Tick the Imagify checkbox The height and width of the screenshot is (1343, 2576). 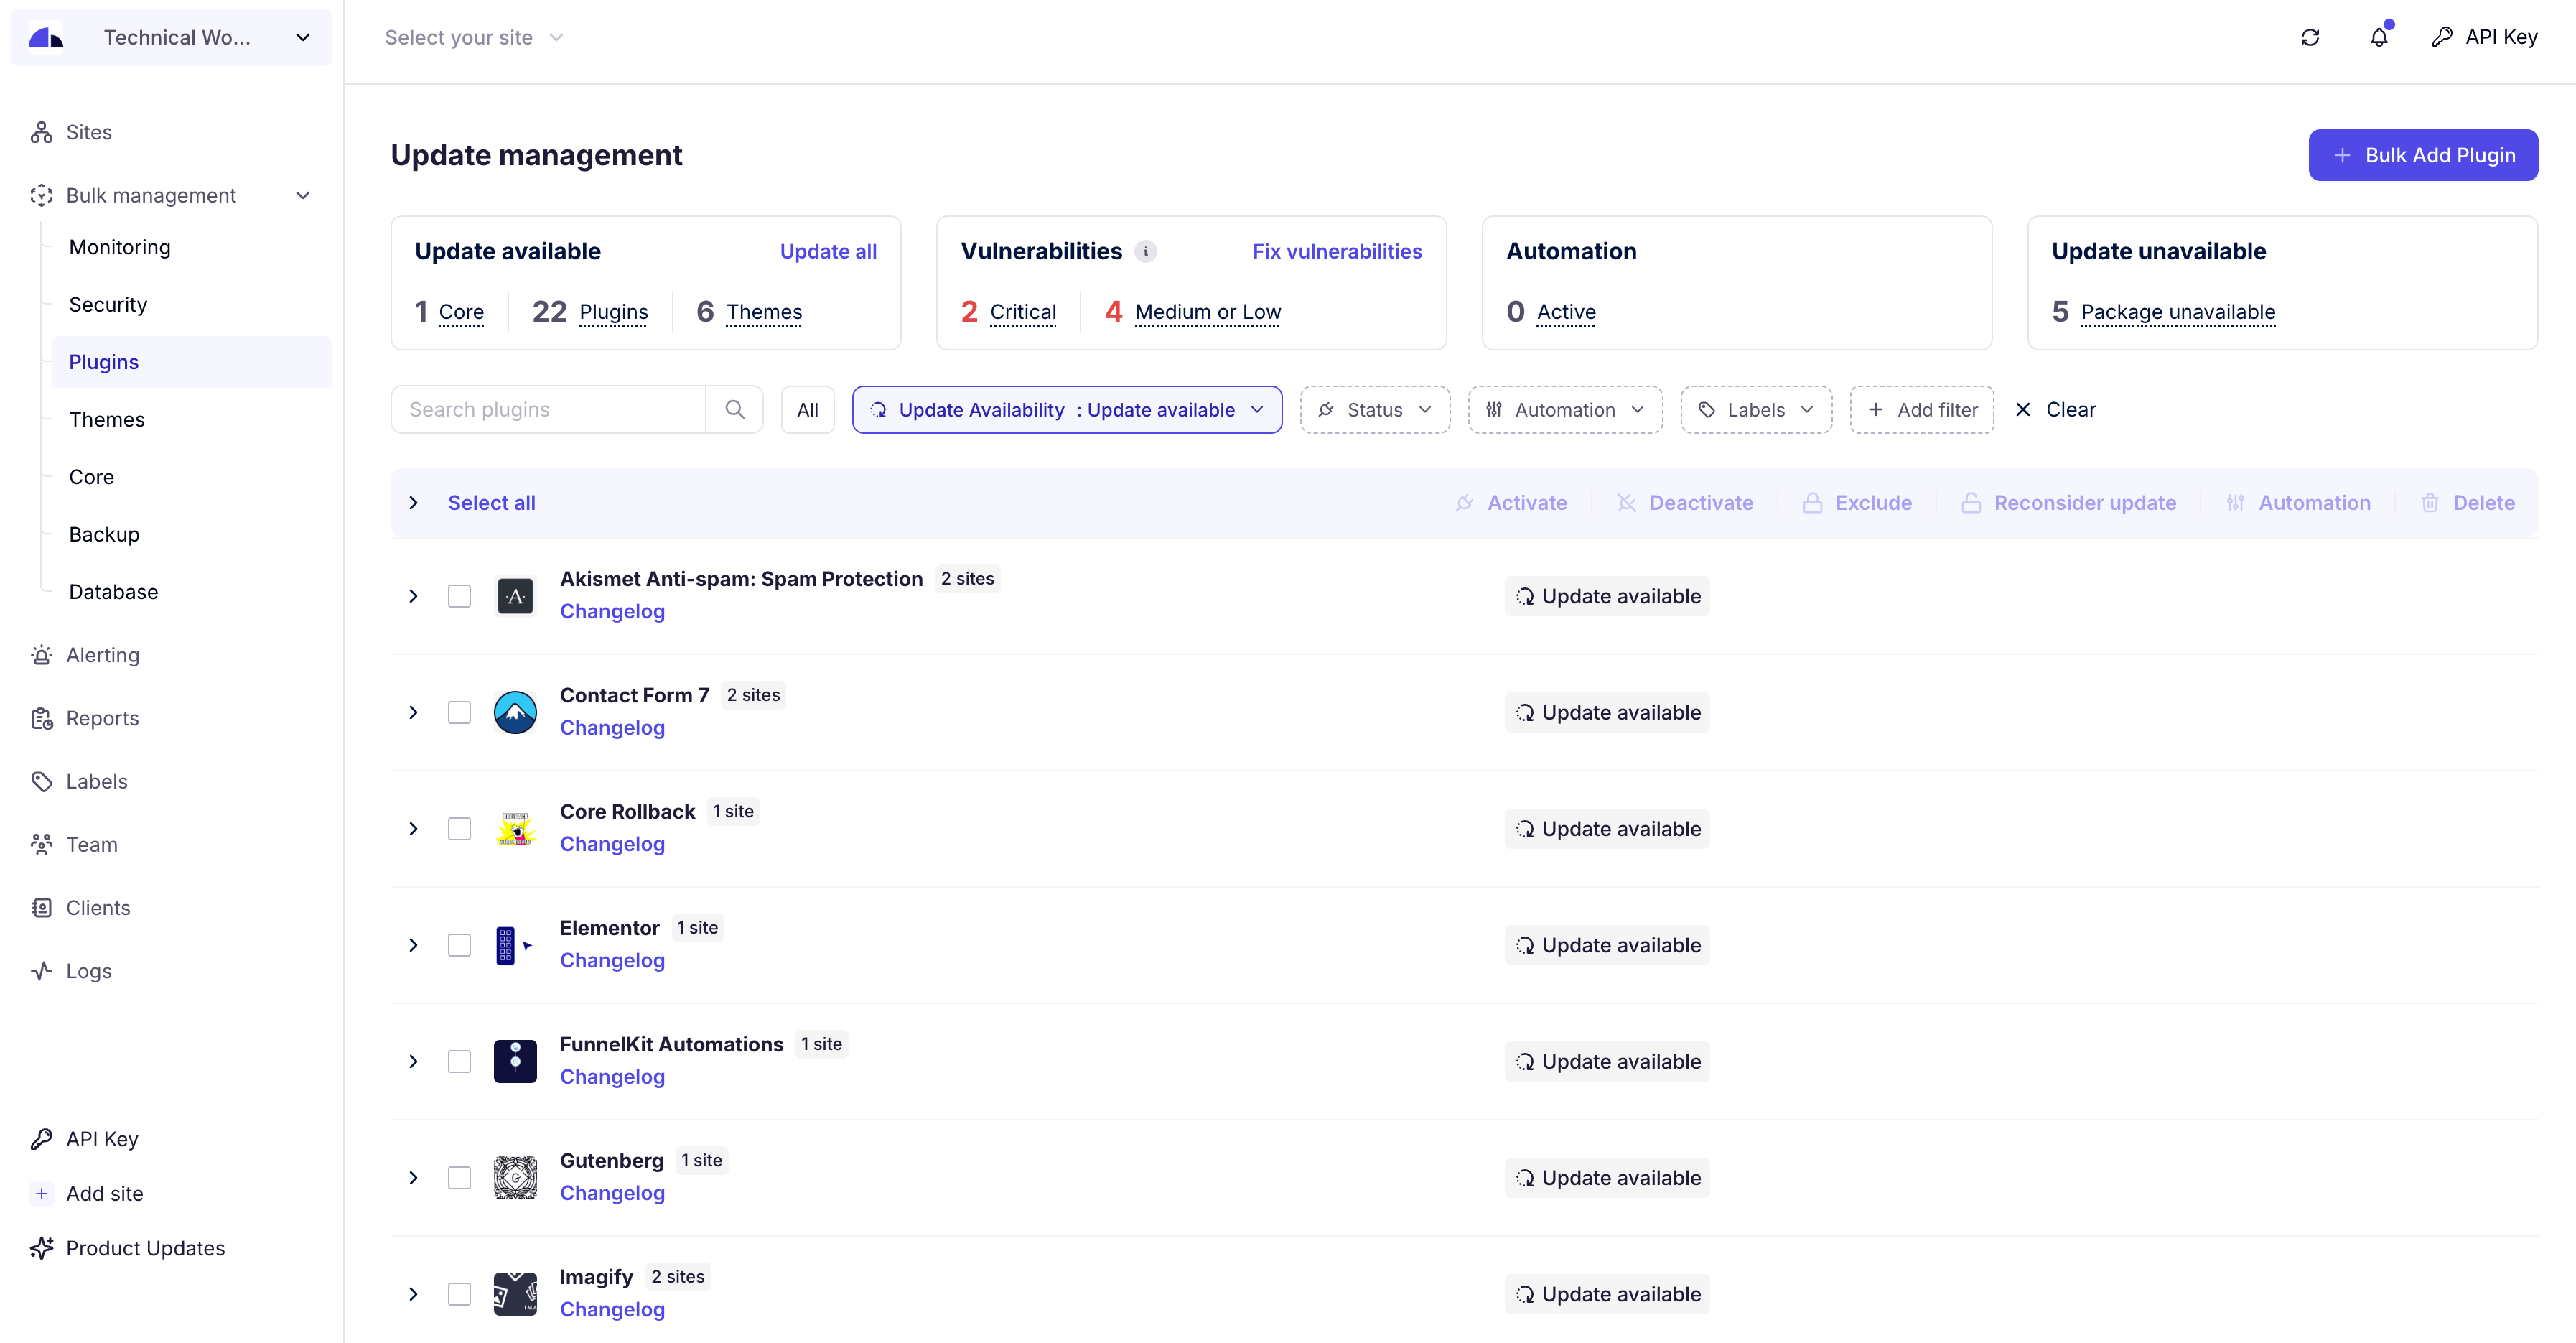[x=459, y=1294]
